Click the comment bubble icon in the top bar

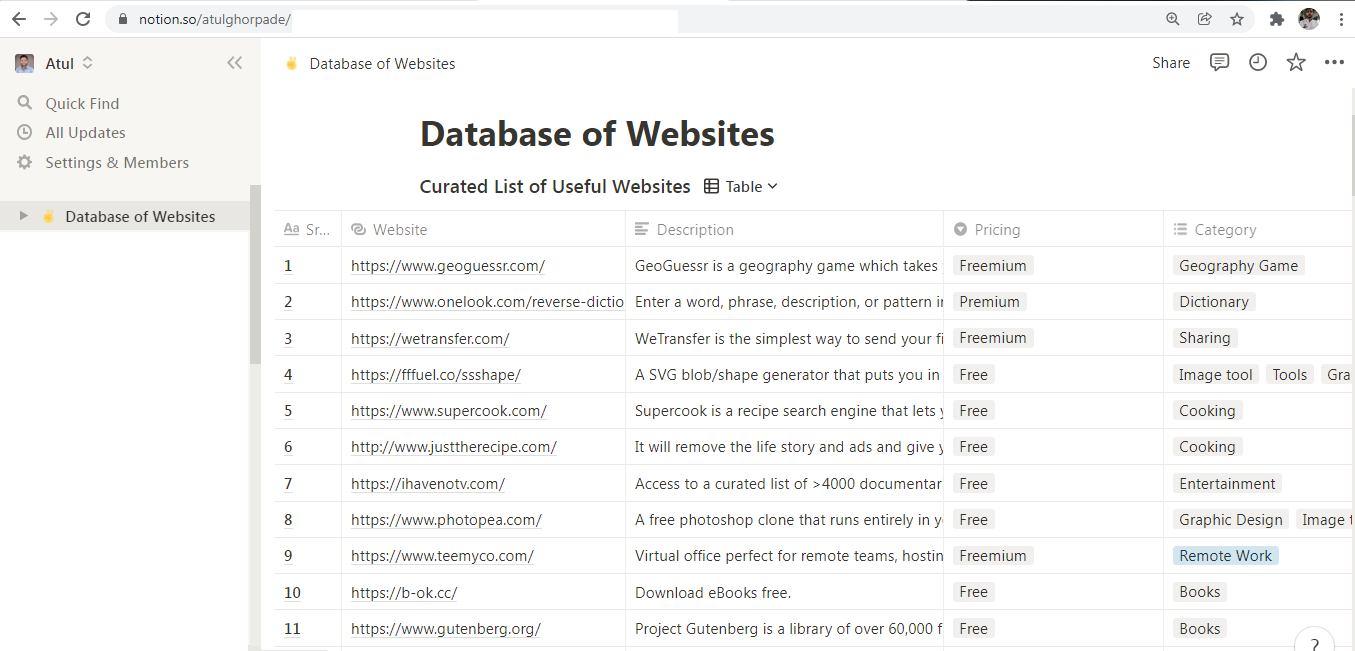[x=1218, y=62]
